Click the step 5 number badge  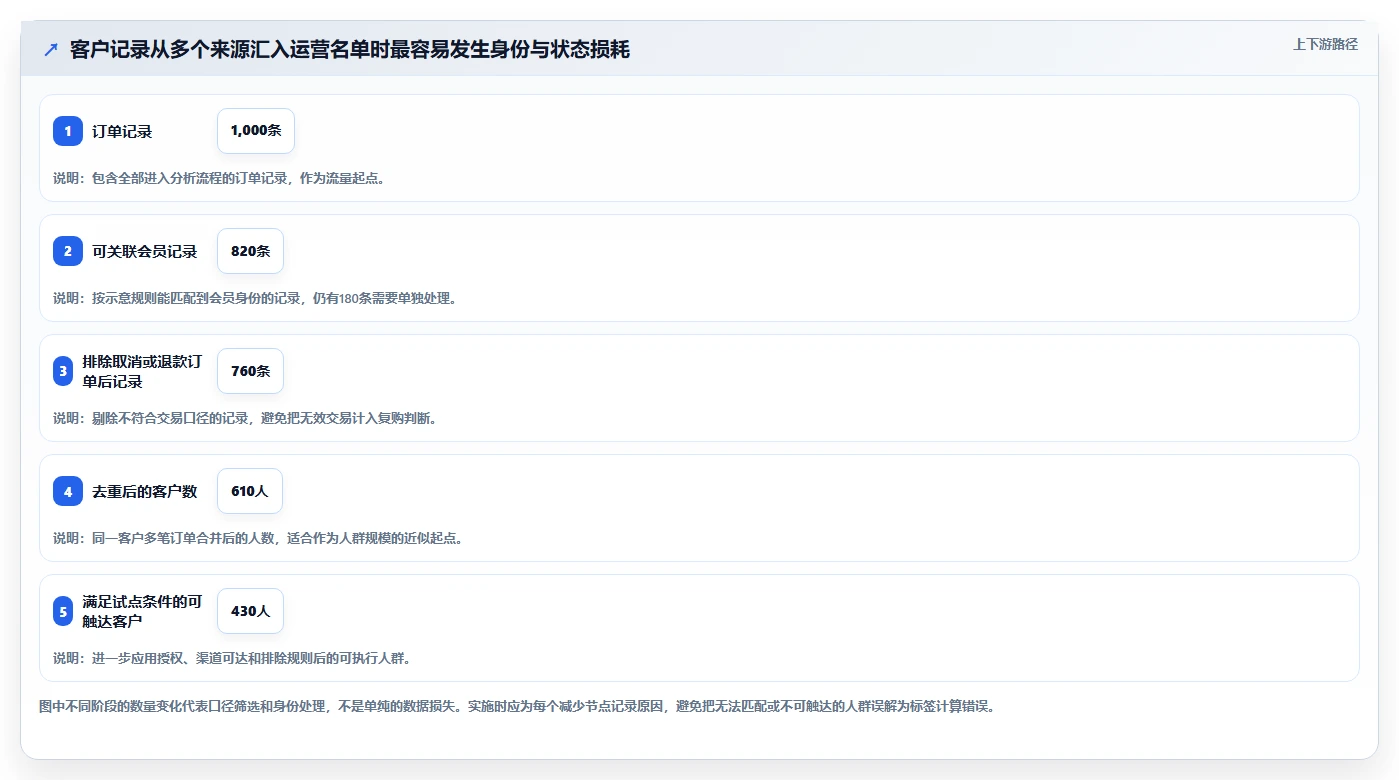coord(63,611)
